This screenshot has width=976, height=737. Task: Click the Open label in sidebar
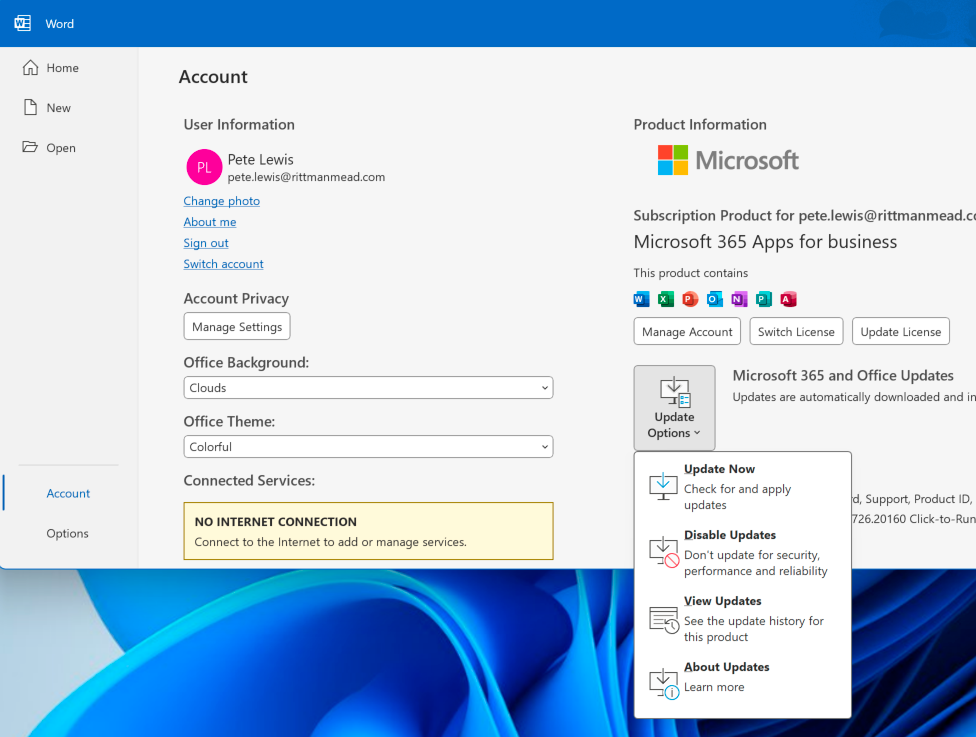click(61, 148)
